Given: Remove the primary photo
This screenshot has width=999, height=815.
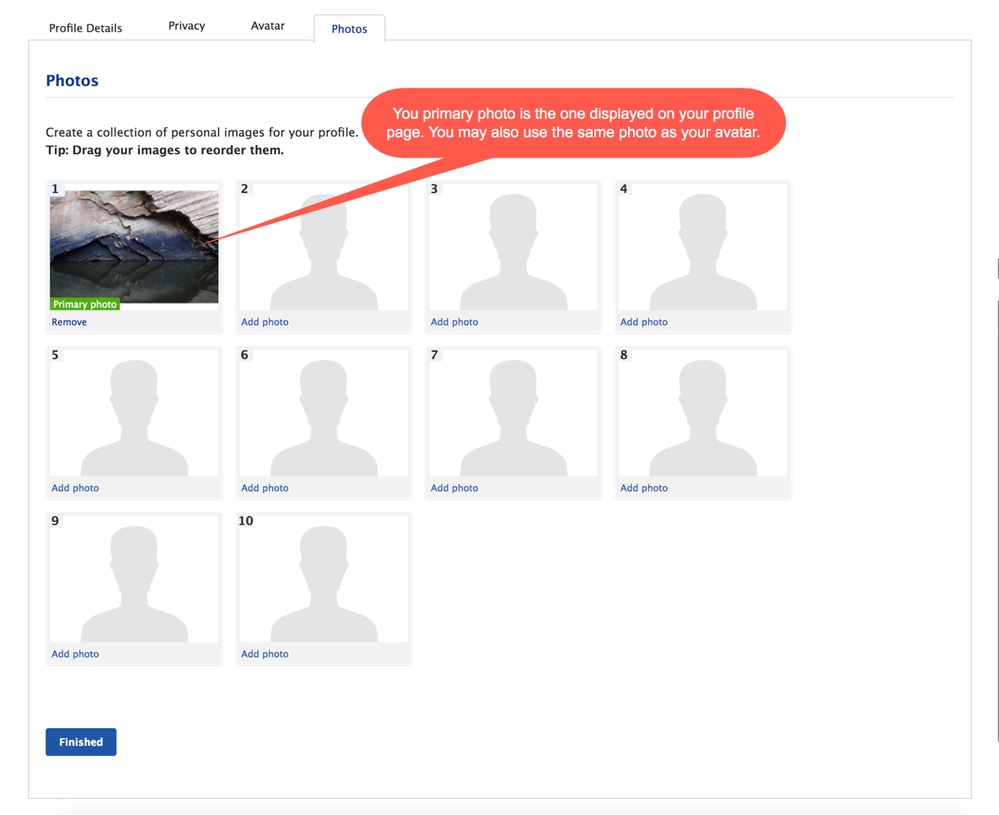Looking at the screenshot, I should (68, 321).
